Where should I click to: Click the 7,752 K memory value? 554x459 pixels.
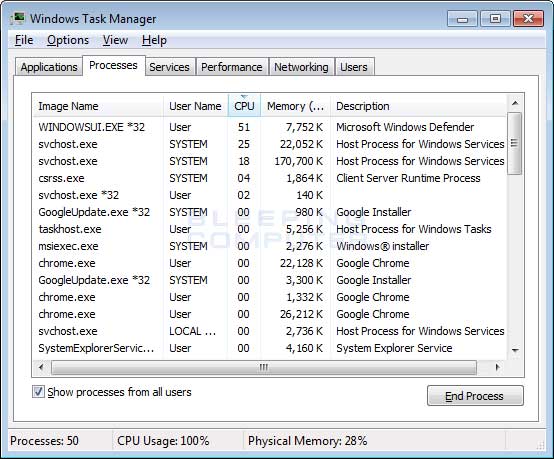304,127
